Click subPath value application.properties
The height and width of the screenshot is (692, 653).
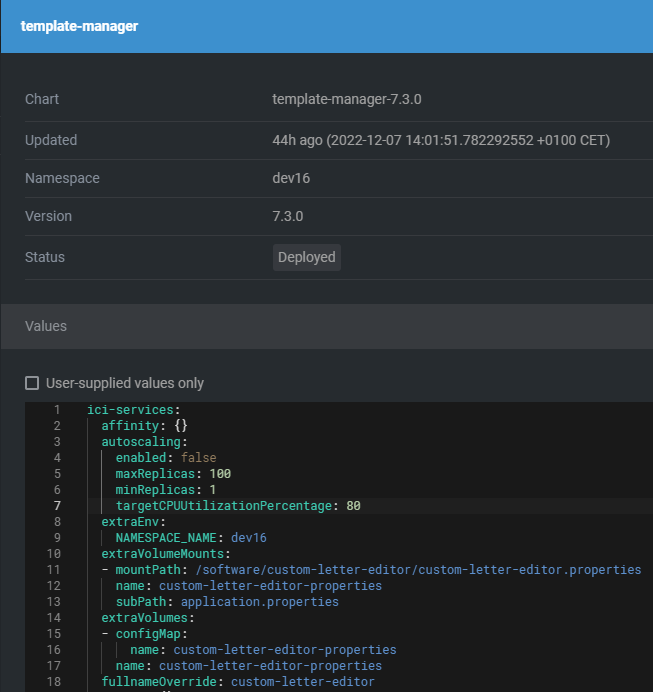pyautogui.click(x=260, y=602)
